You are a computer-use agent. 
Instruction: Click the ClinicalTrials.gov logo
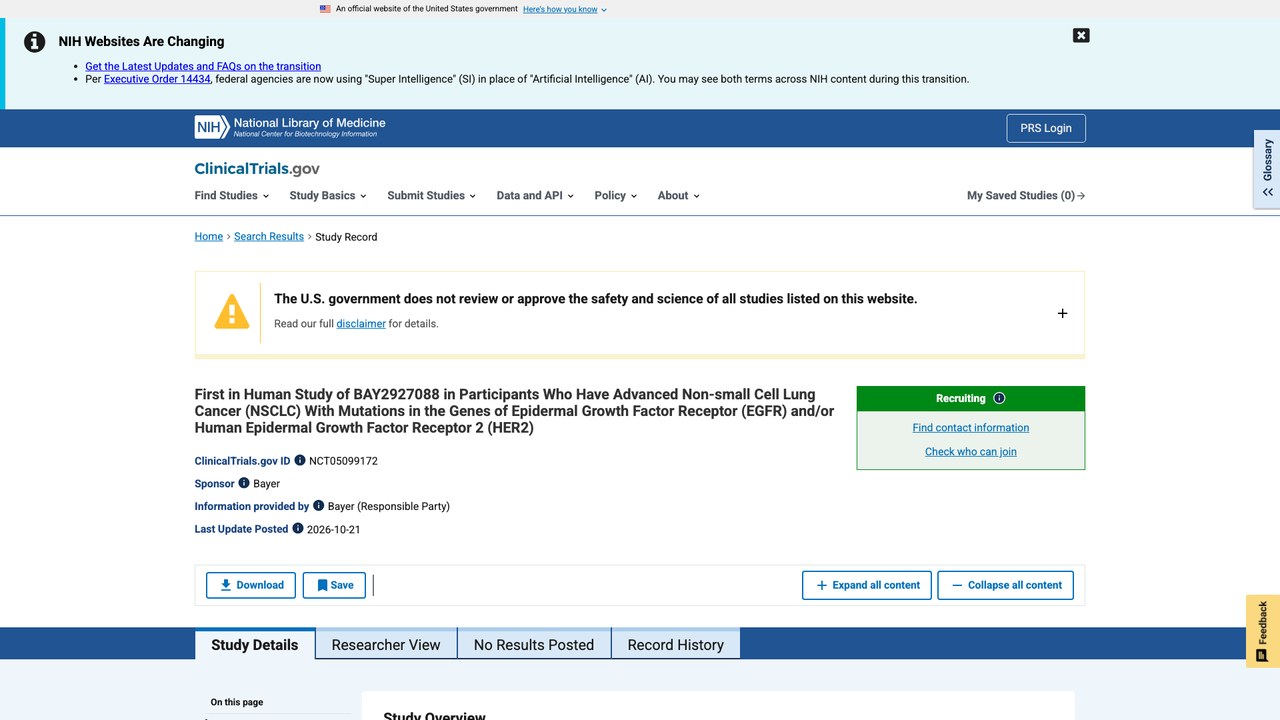(257, 169)
